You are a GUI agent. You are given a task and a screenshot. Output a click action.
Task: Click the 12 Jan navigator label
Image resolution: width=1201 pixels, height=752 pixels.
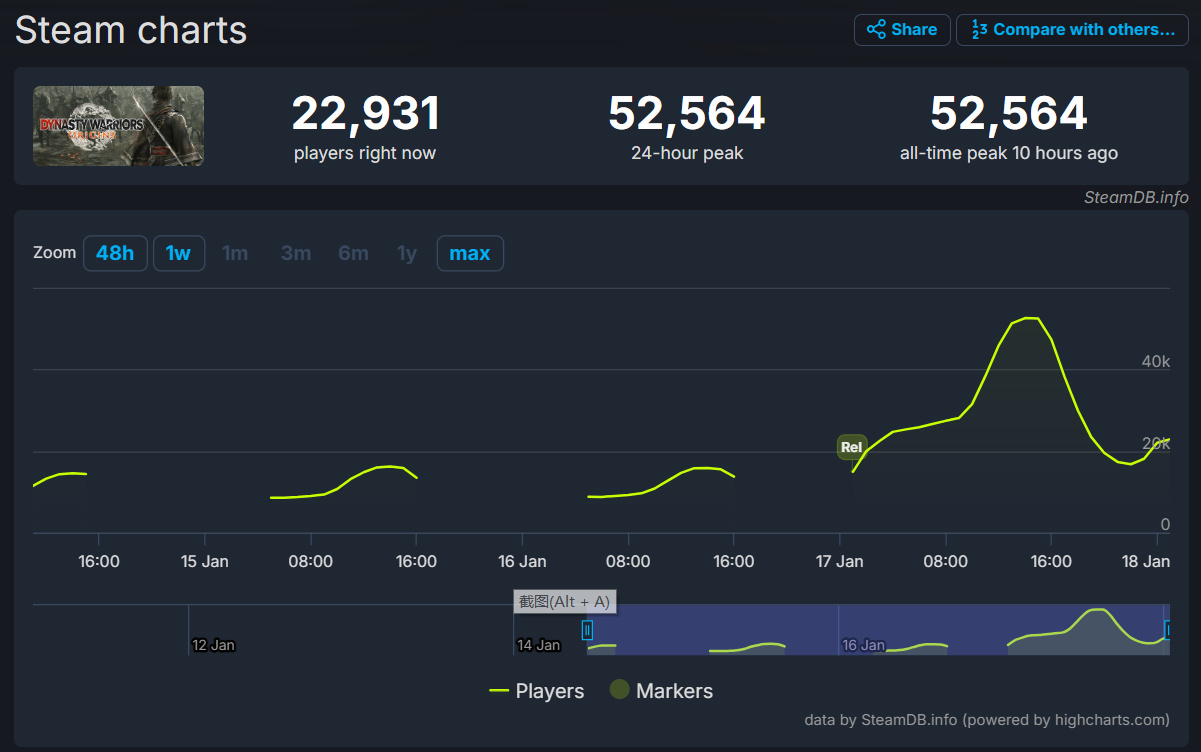click(x=213, y=645)
